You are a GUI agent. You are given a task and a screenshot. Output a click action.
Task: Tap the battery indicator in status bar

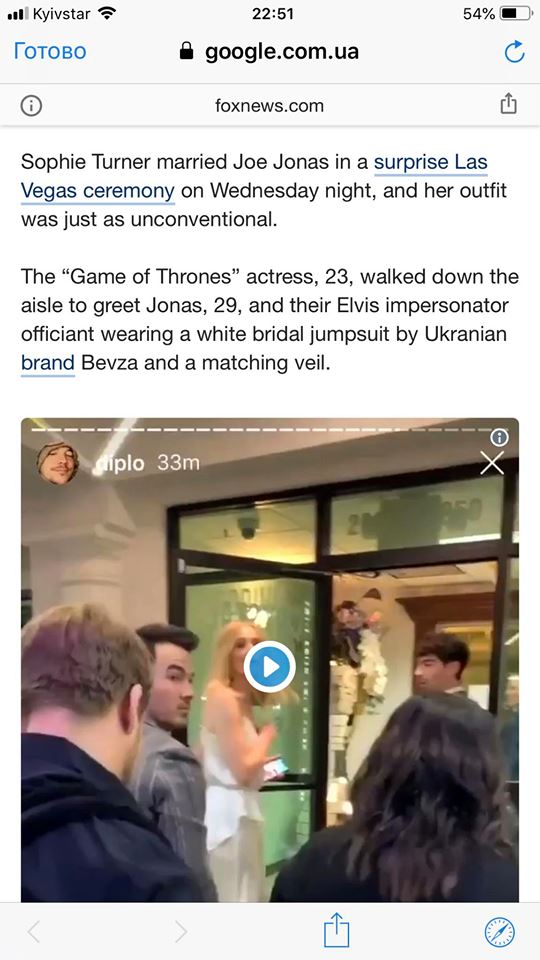(x=515, y=13)
